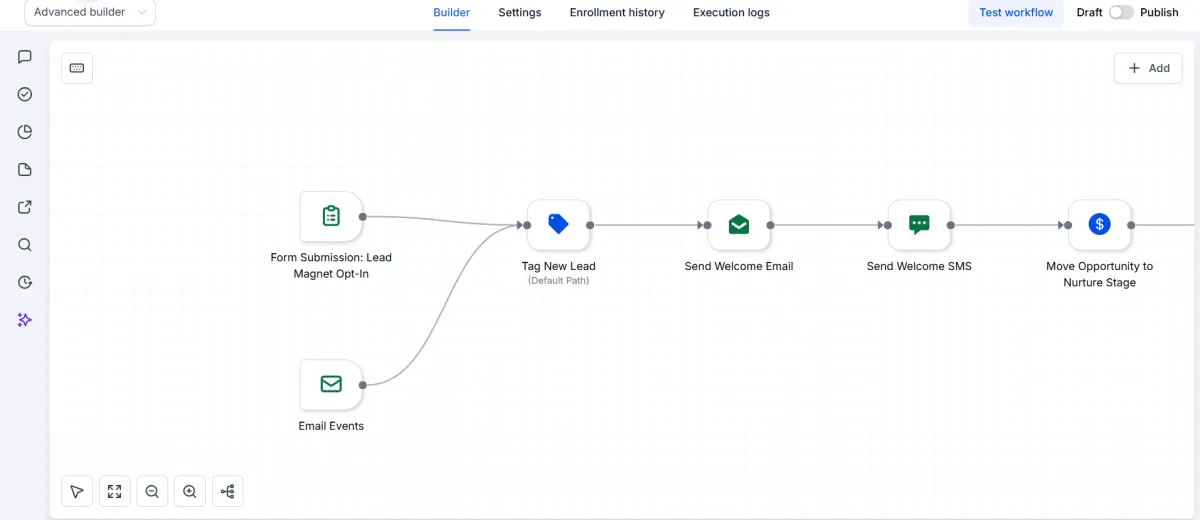Image resolution: width=1200 pixels, height=520 pixels.
Task: Click the fit-to-screen expand icon
Action: coord(115,491)
